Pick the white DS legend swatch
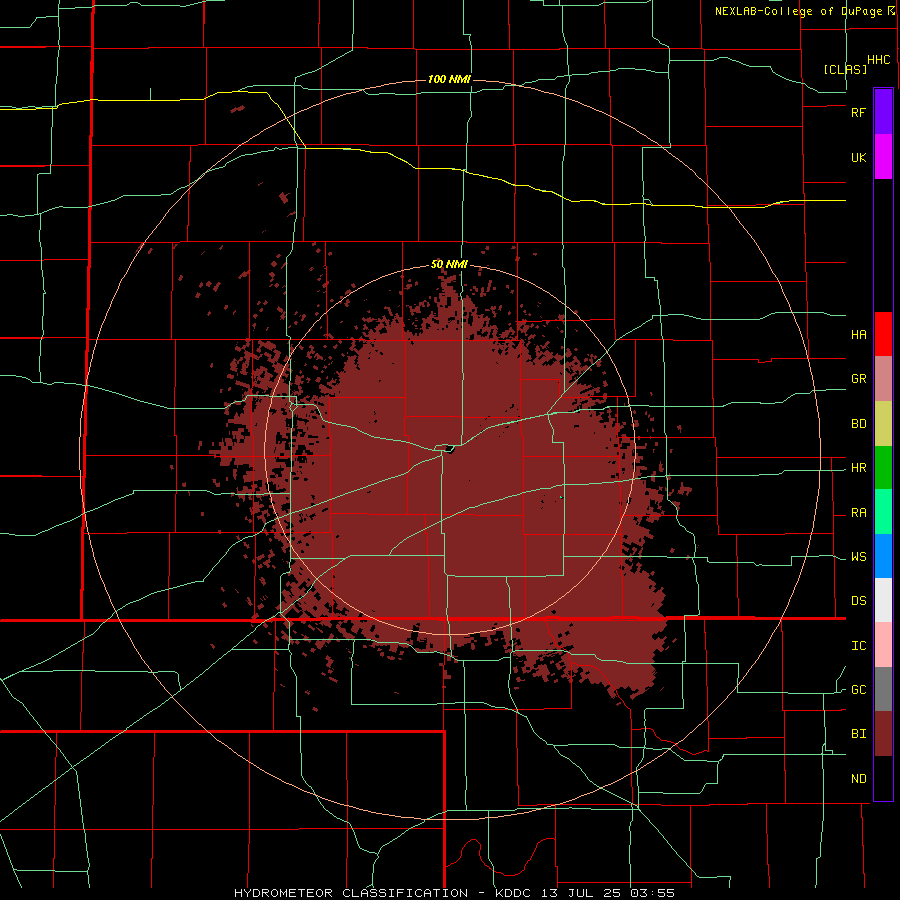Image resolution: width=900 pixels, height=900 pixels. pyautogui.click(x=883, y=600)
